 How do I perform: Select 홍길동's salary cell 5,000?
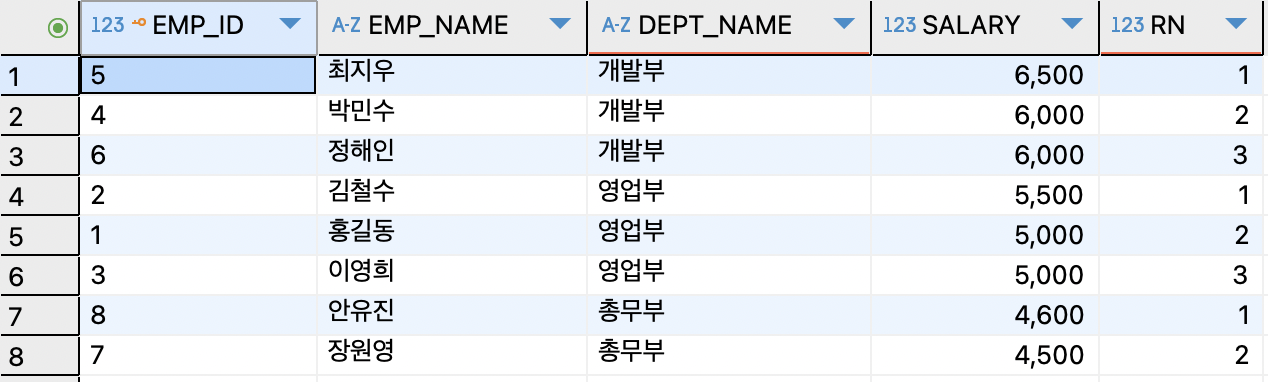point(984,235)
